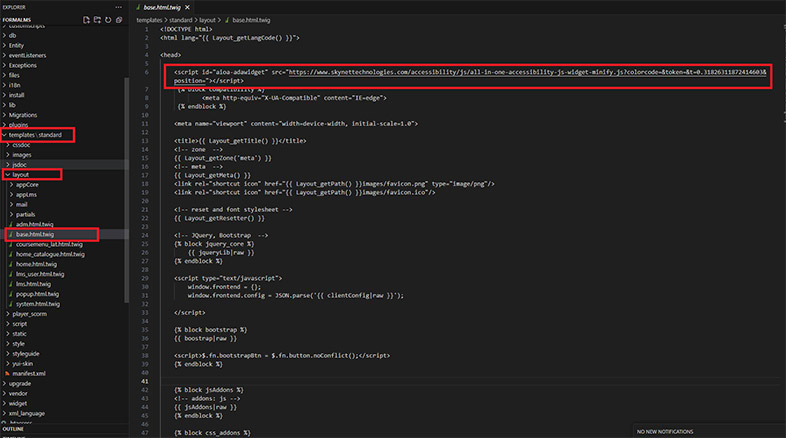Expand the i18n folder

[15, 85]
